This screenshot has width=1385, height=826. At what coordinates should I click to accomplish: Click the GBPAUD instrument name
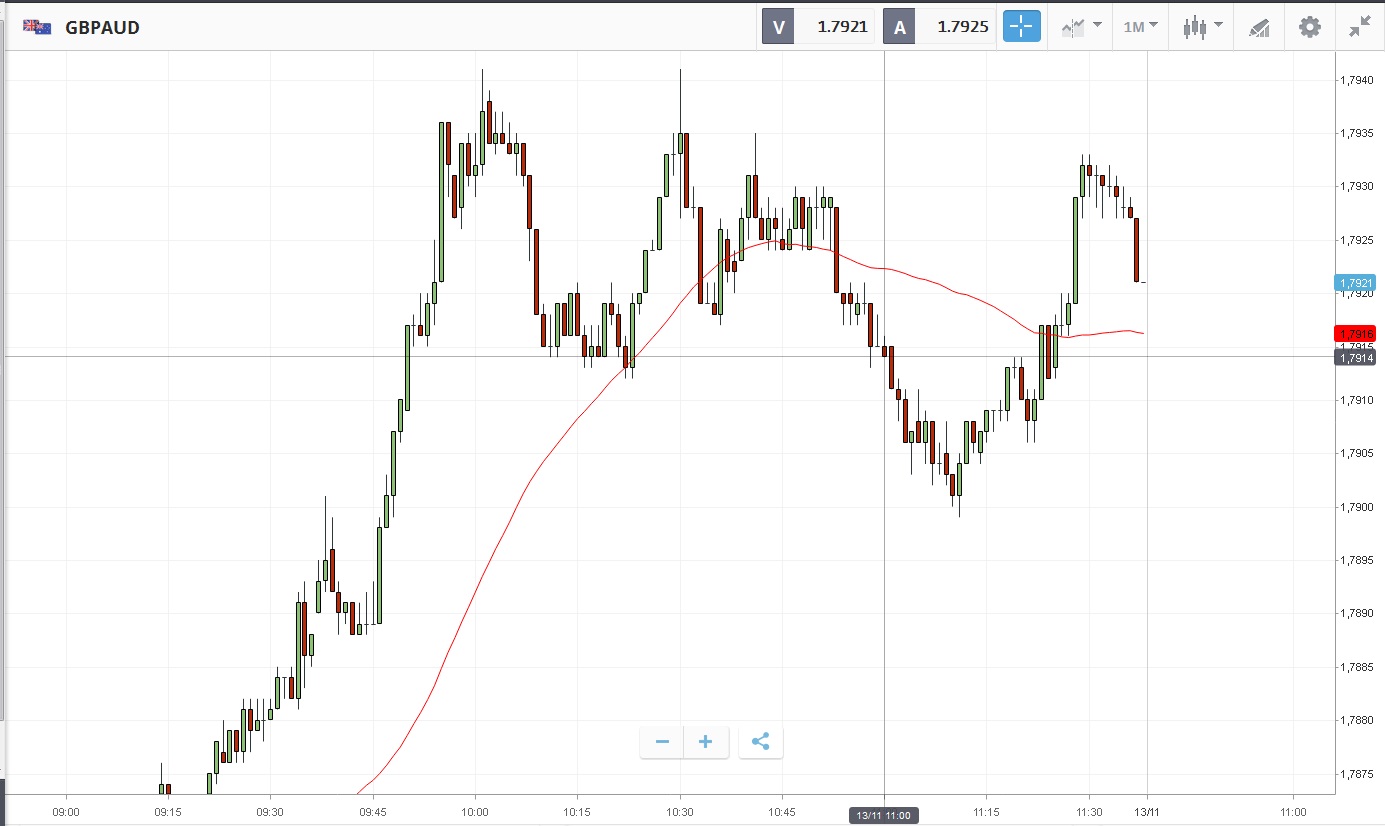click(102, 28)
